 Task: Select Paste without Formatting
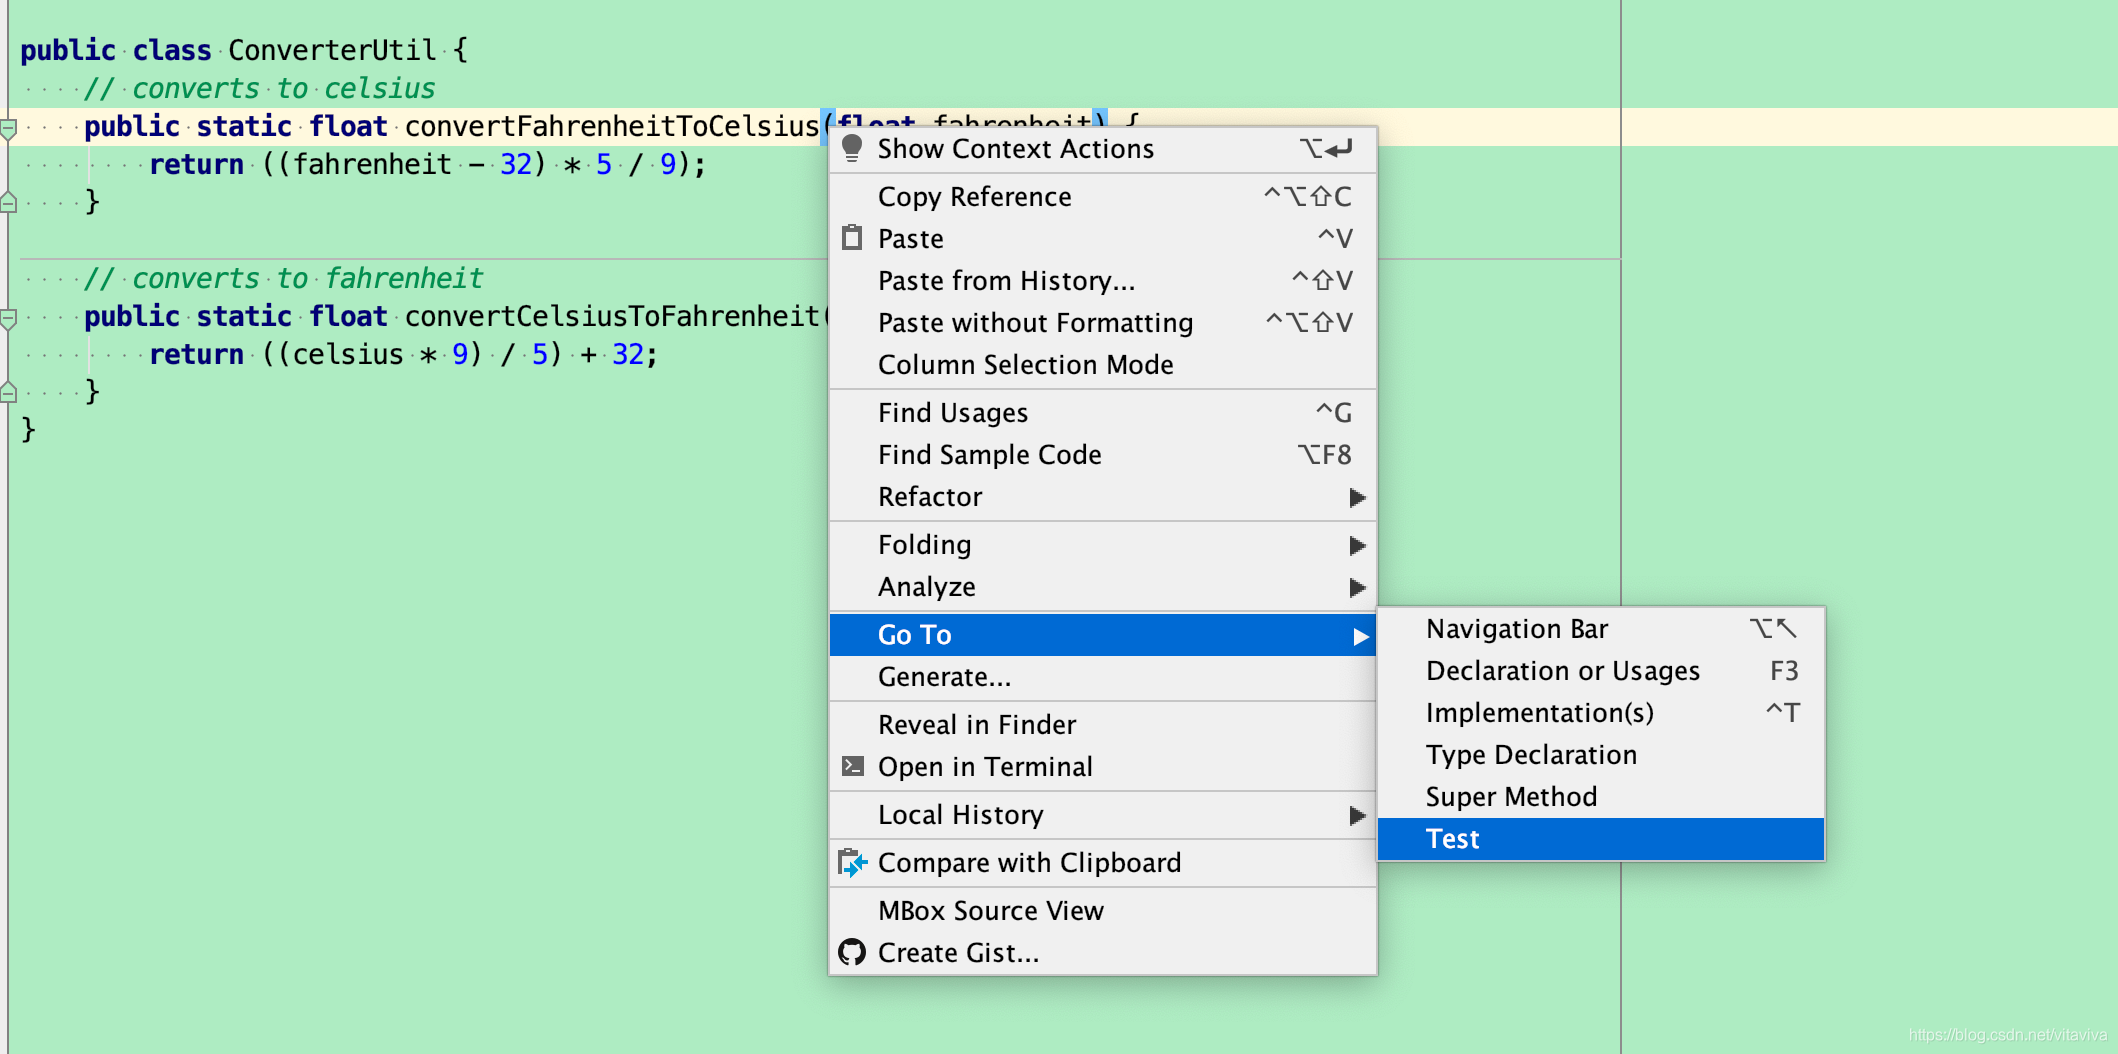(x=1103, y=323)
